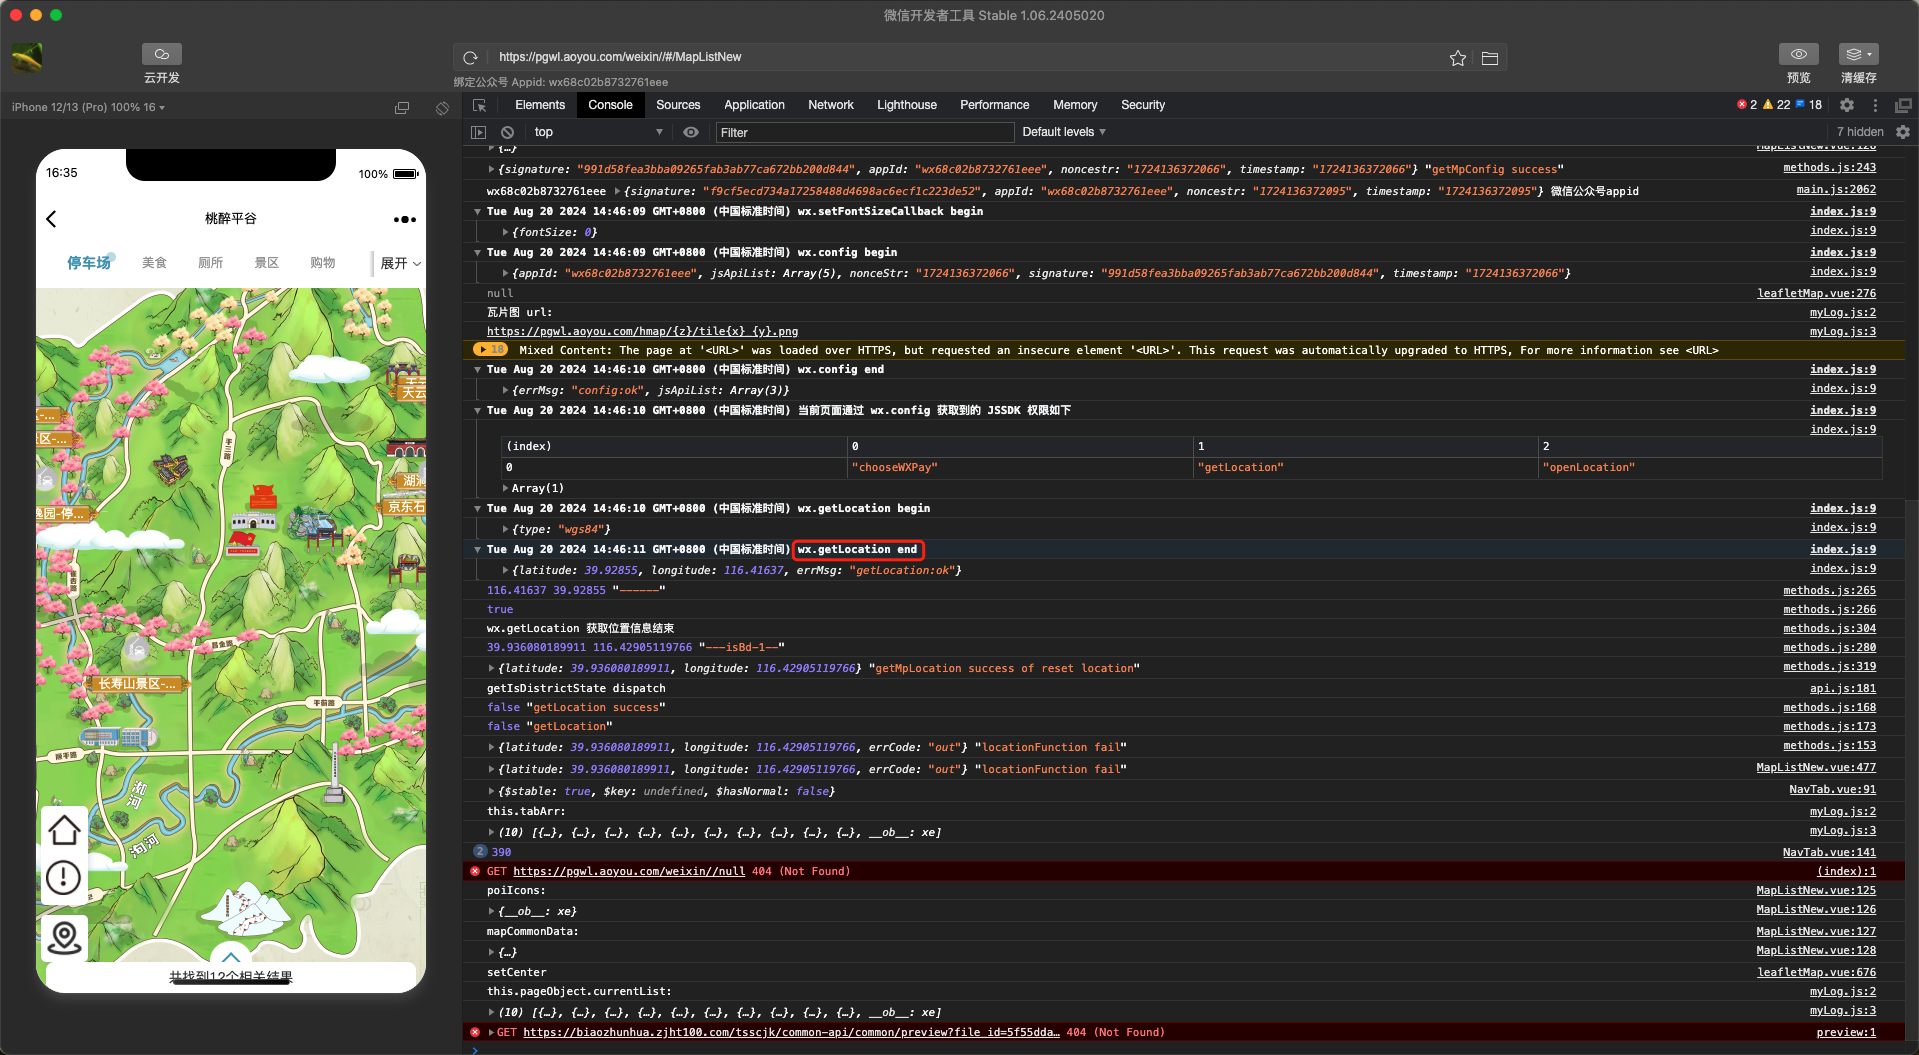Clear the console with the ban icon

508,132
